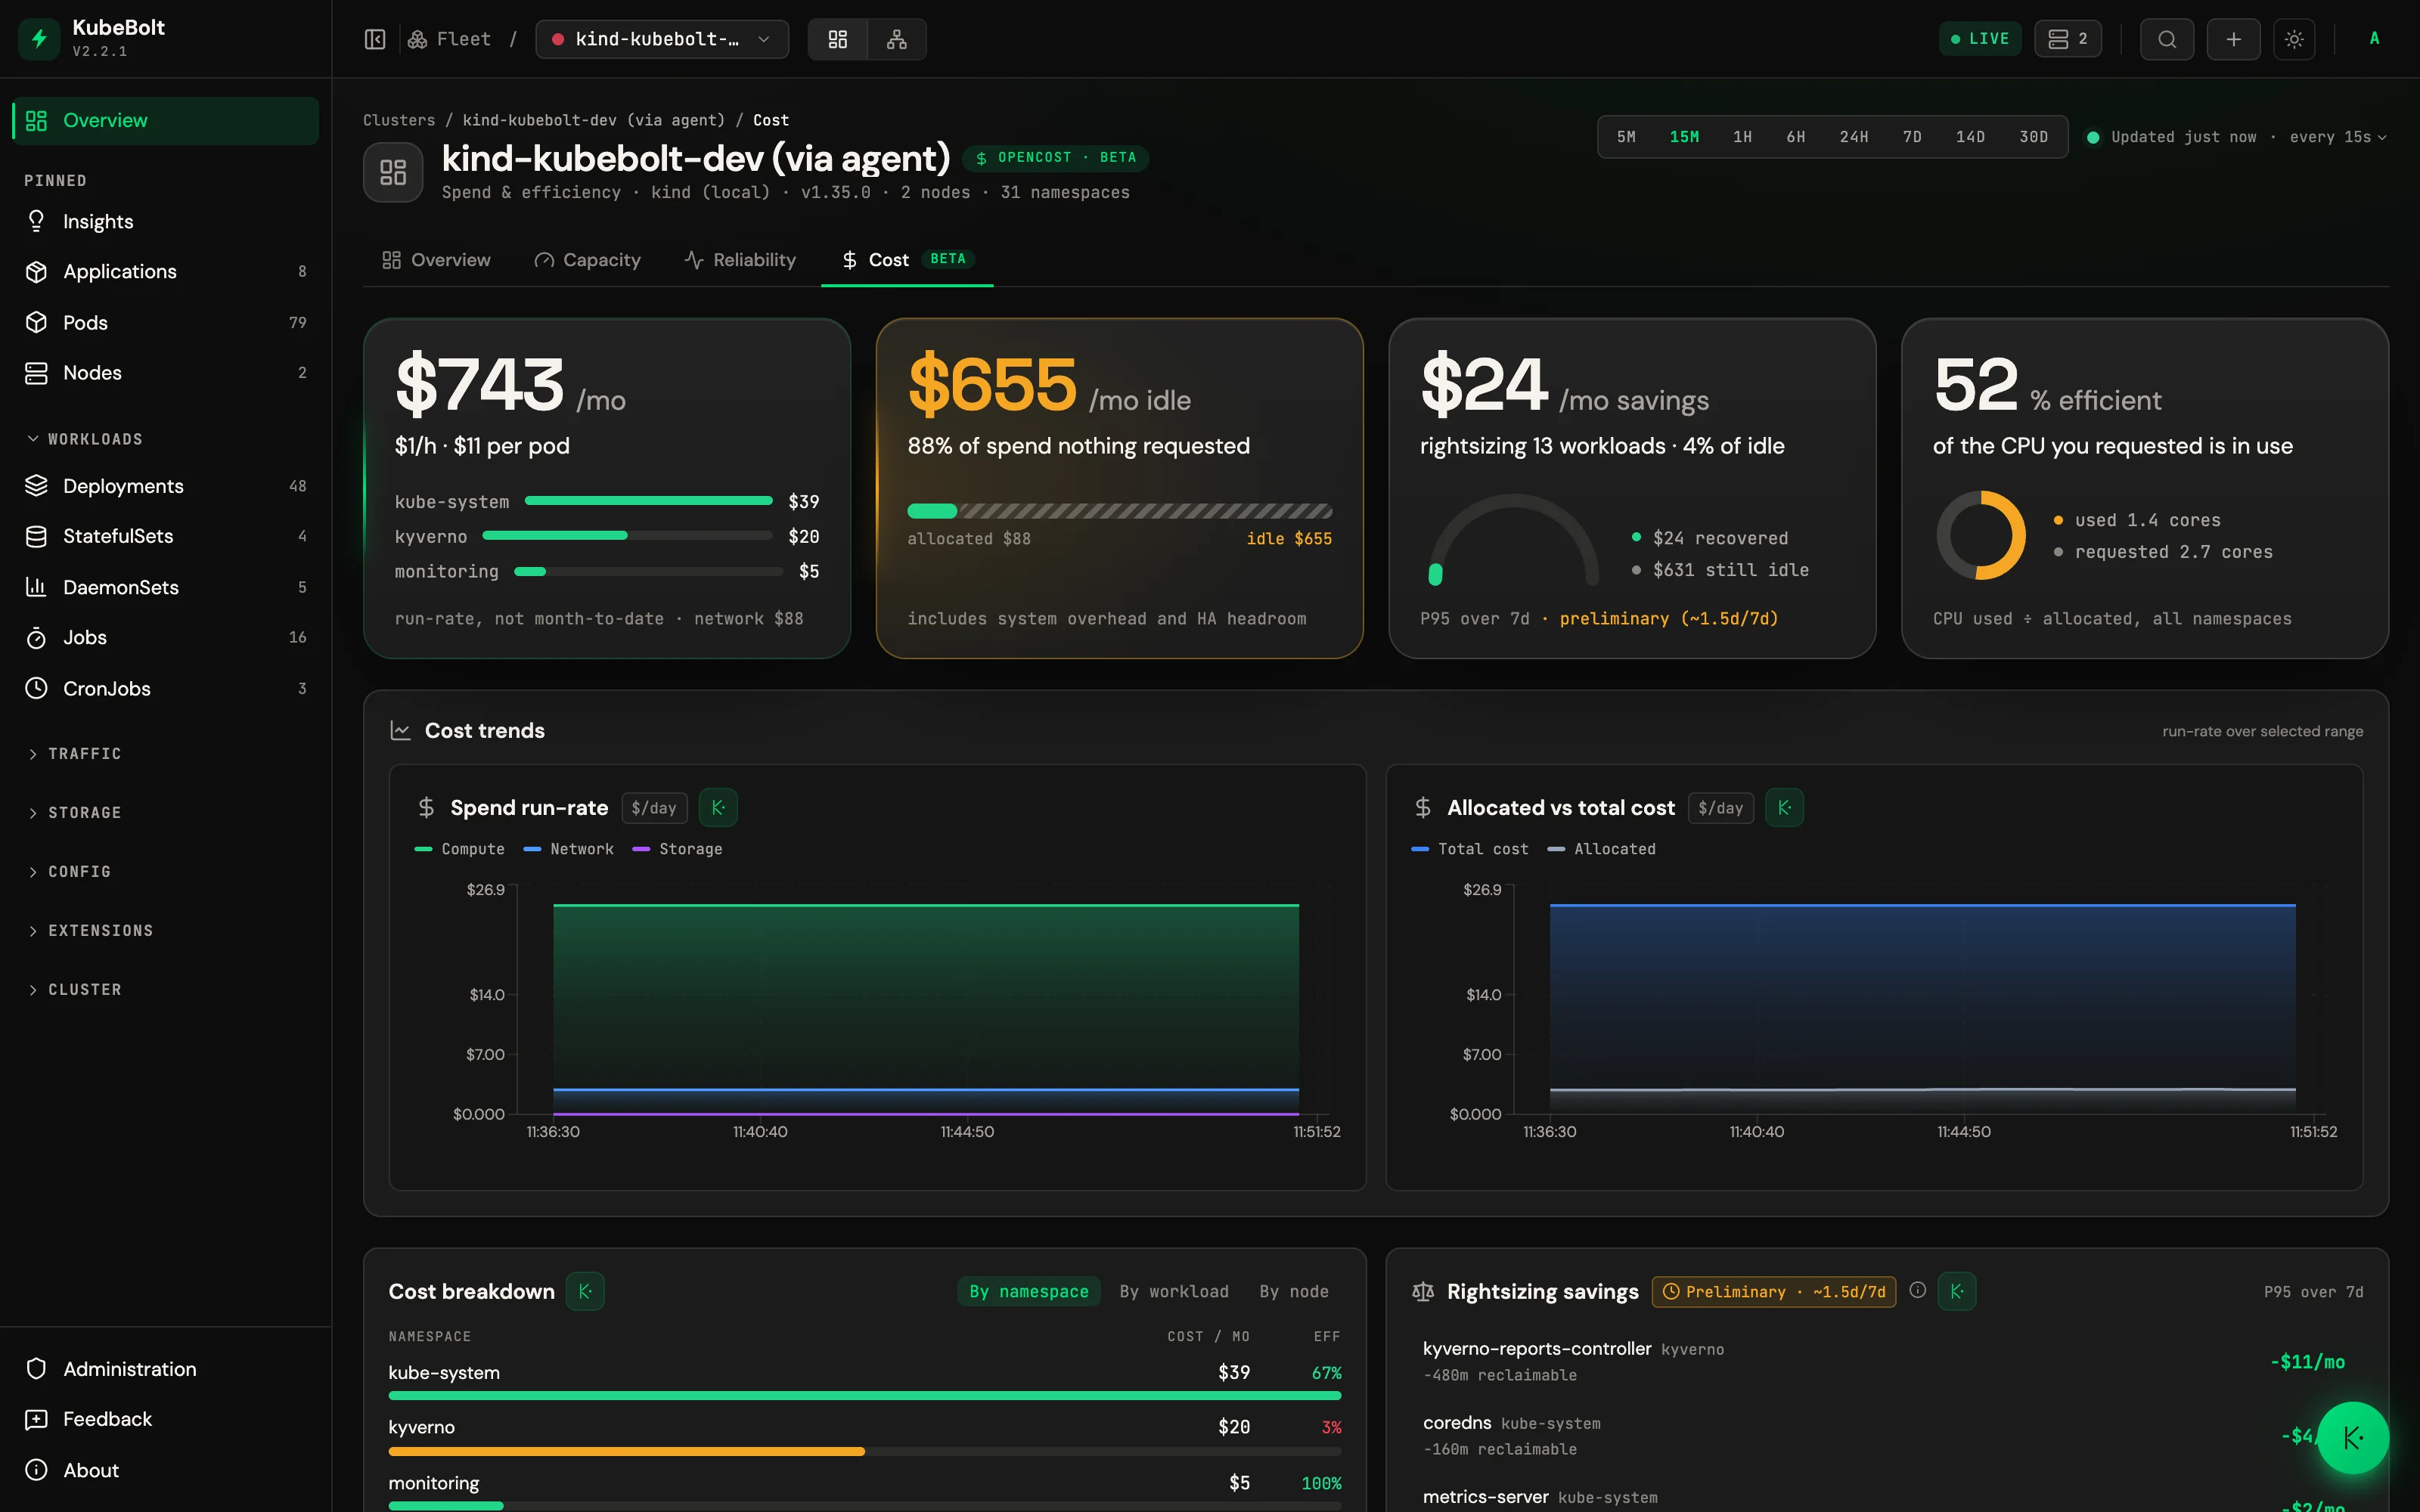Viewport: 2420px width, 1512px height.
Task: Open Fleet in the top bar
Action: [449, 39]
